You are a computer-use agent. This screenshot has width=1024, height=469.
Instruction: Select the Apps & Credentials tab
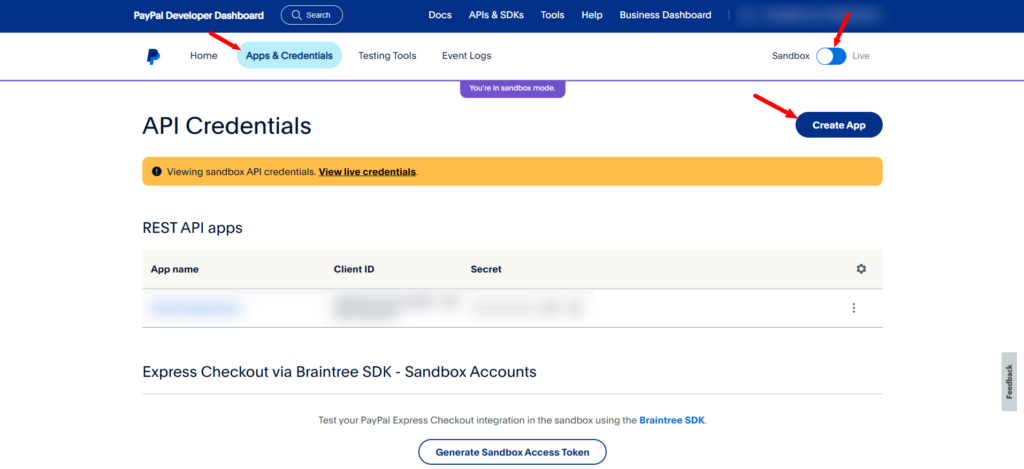click(x=289, y=56)
